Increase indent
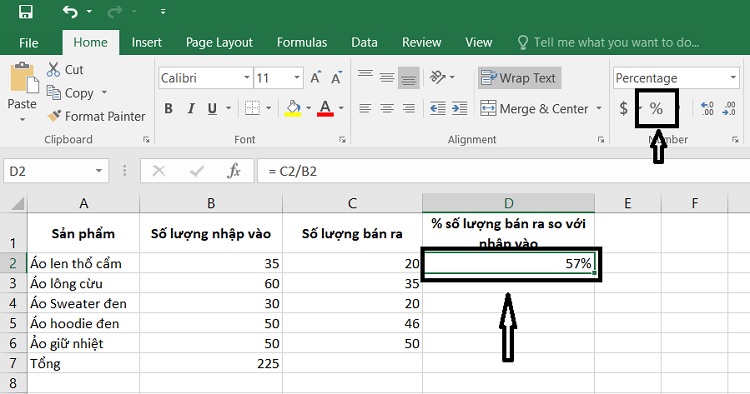The height and width of the screenshot is (394, 750). (x=459, y=109)
